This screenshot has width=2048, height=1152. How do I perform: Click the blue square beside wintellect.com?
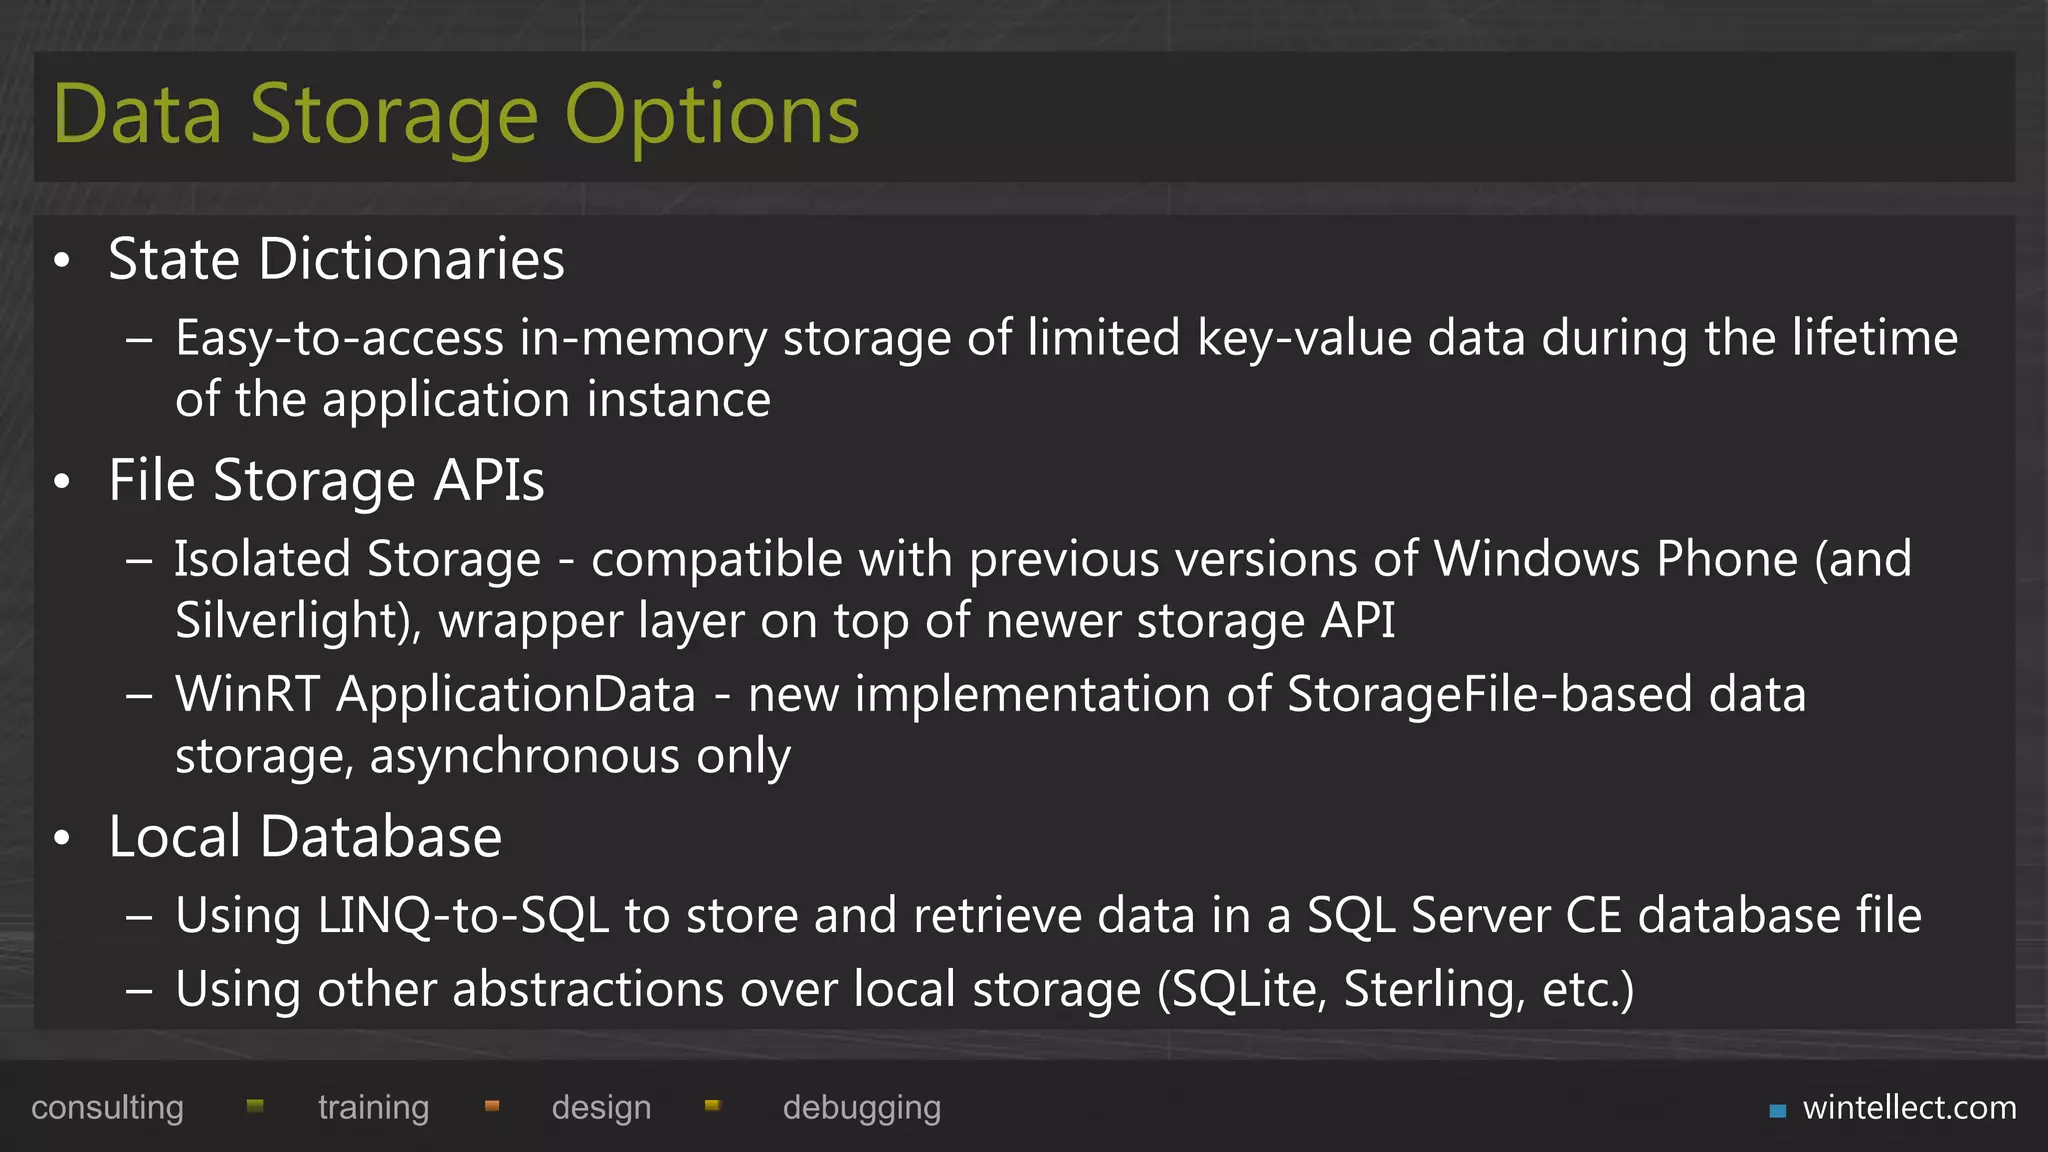(1778, 1110)
